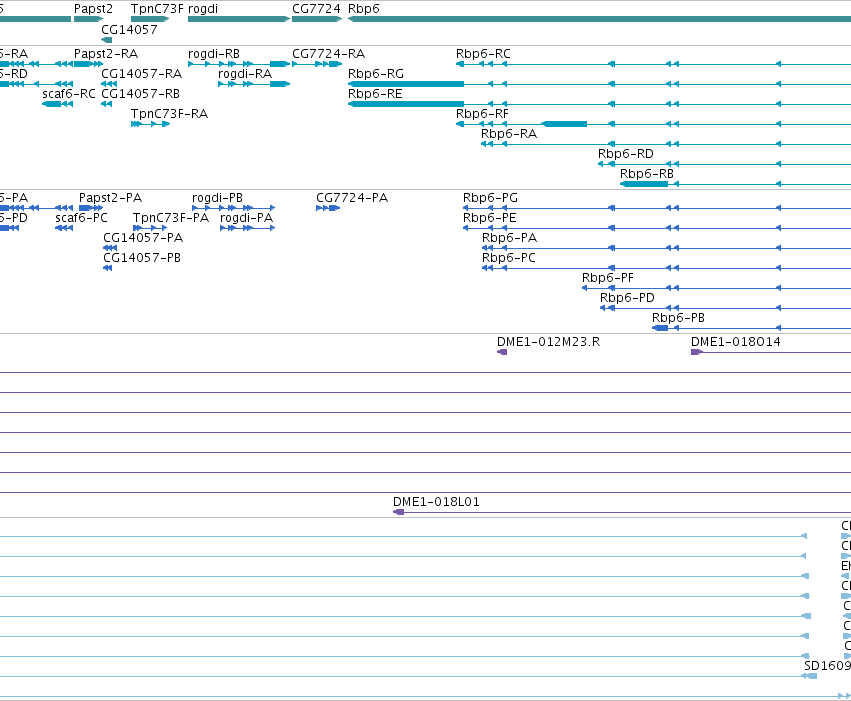Select the Papst2 gene label
851x701 pixels.
(x=93, y=9)
